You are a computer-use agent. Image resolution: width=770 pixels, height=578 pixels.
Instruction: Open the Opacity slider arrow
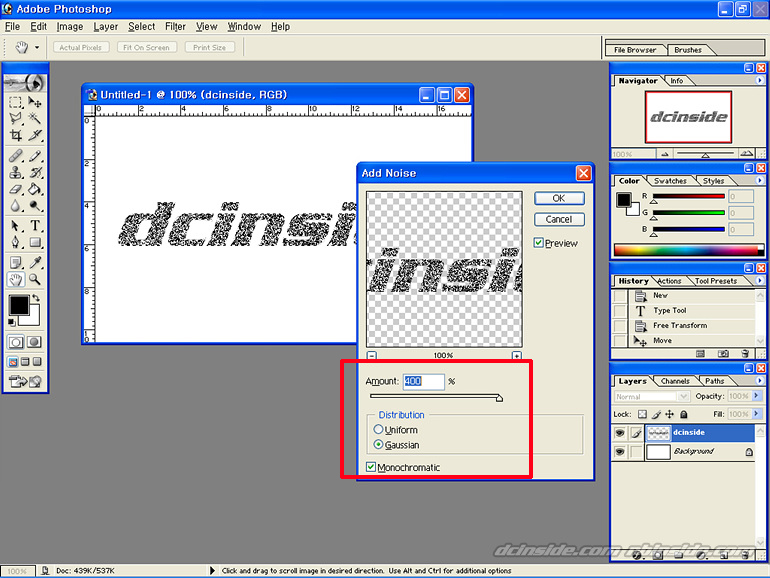coord(756,396)
